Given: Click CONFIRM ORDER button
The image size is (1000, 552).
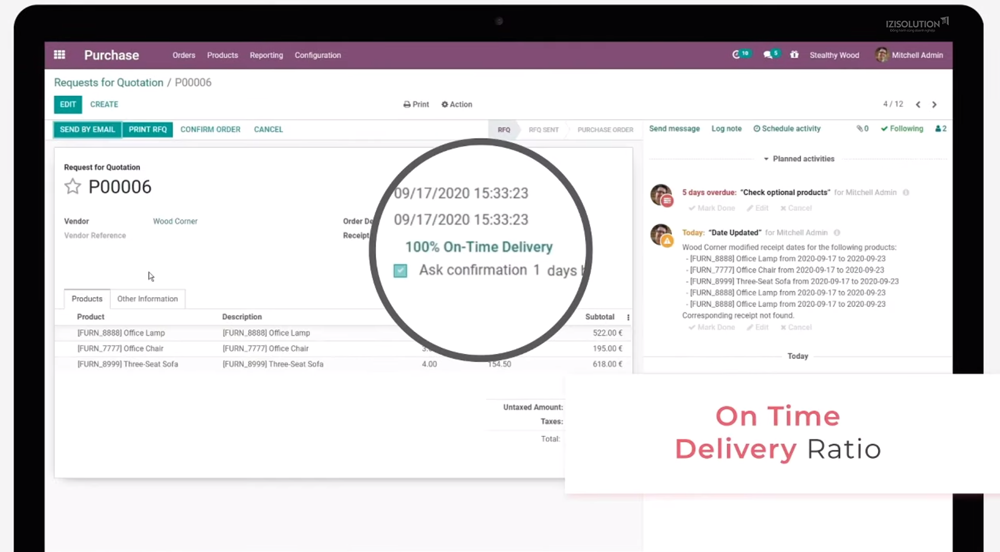Looking at the screenshot, I should (x=210, y=129).
